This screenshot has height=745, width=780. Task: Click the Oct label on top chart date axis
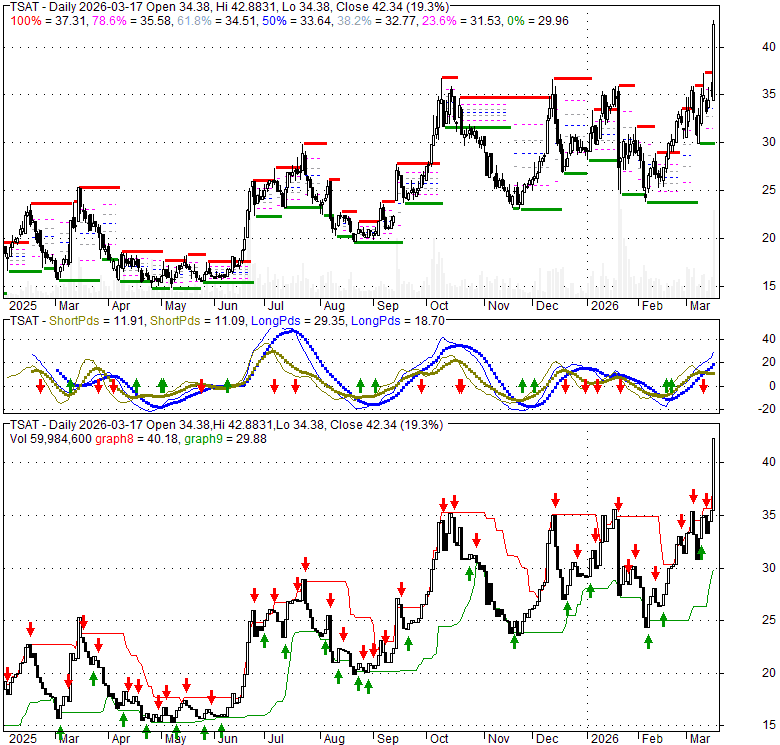click(x=439, y=306)
